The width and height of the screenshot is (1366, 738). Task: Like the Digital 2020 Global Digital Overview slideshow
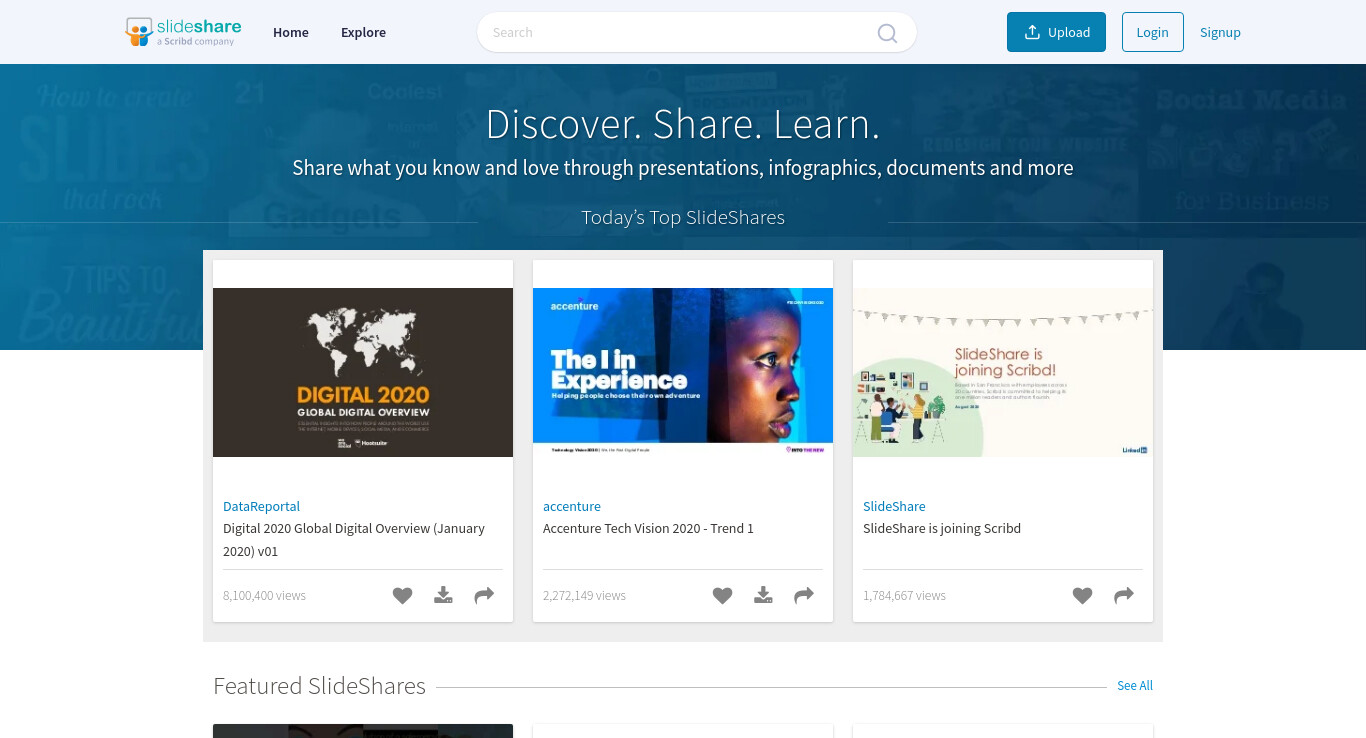402,596
